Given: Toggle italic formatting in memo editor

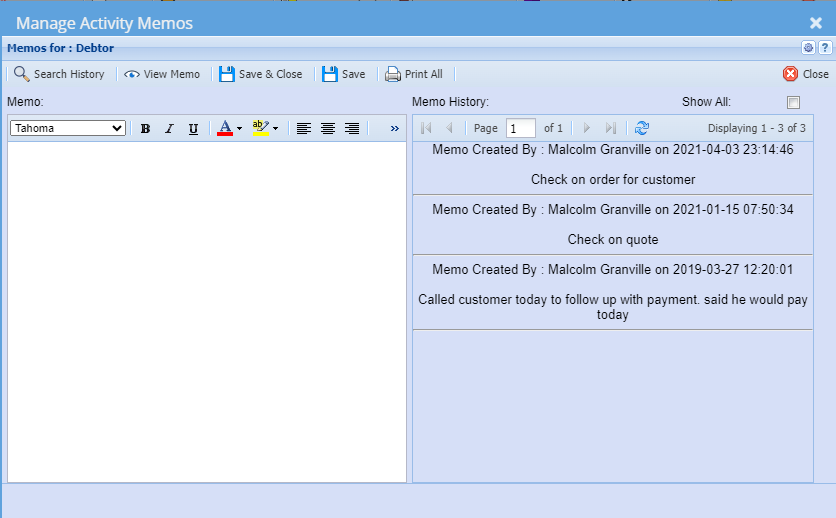Looking at the screenshot, I should pyautogui.click(x=169, y=129).
